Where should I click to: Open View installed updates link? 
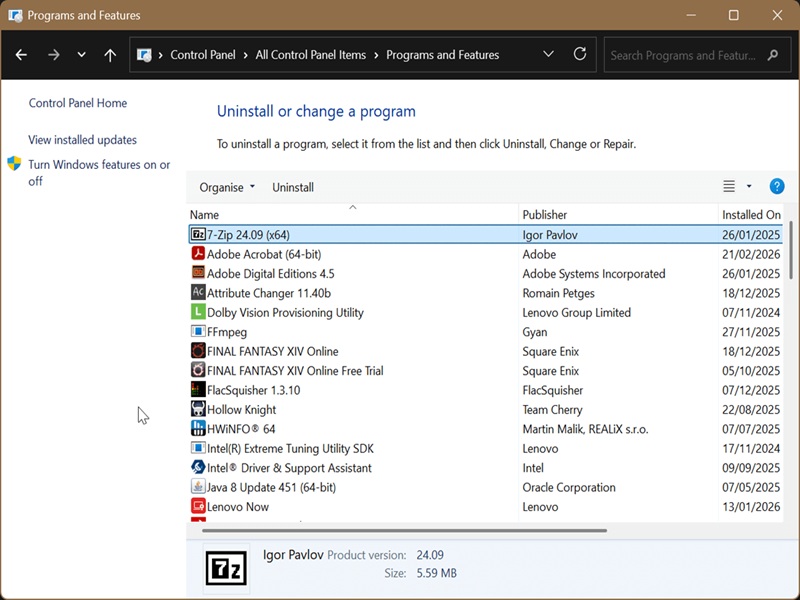tap(83, 140)
